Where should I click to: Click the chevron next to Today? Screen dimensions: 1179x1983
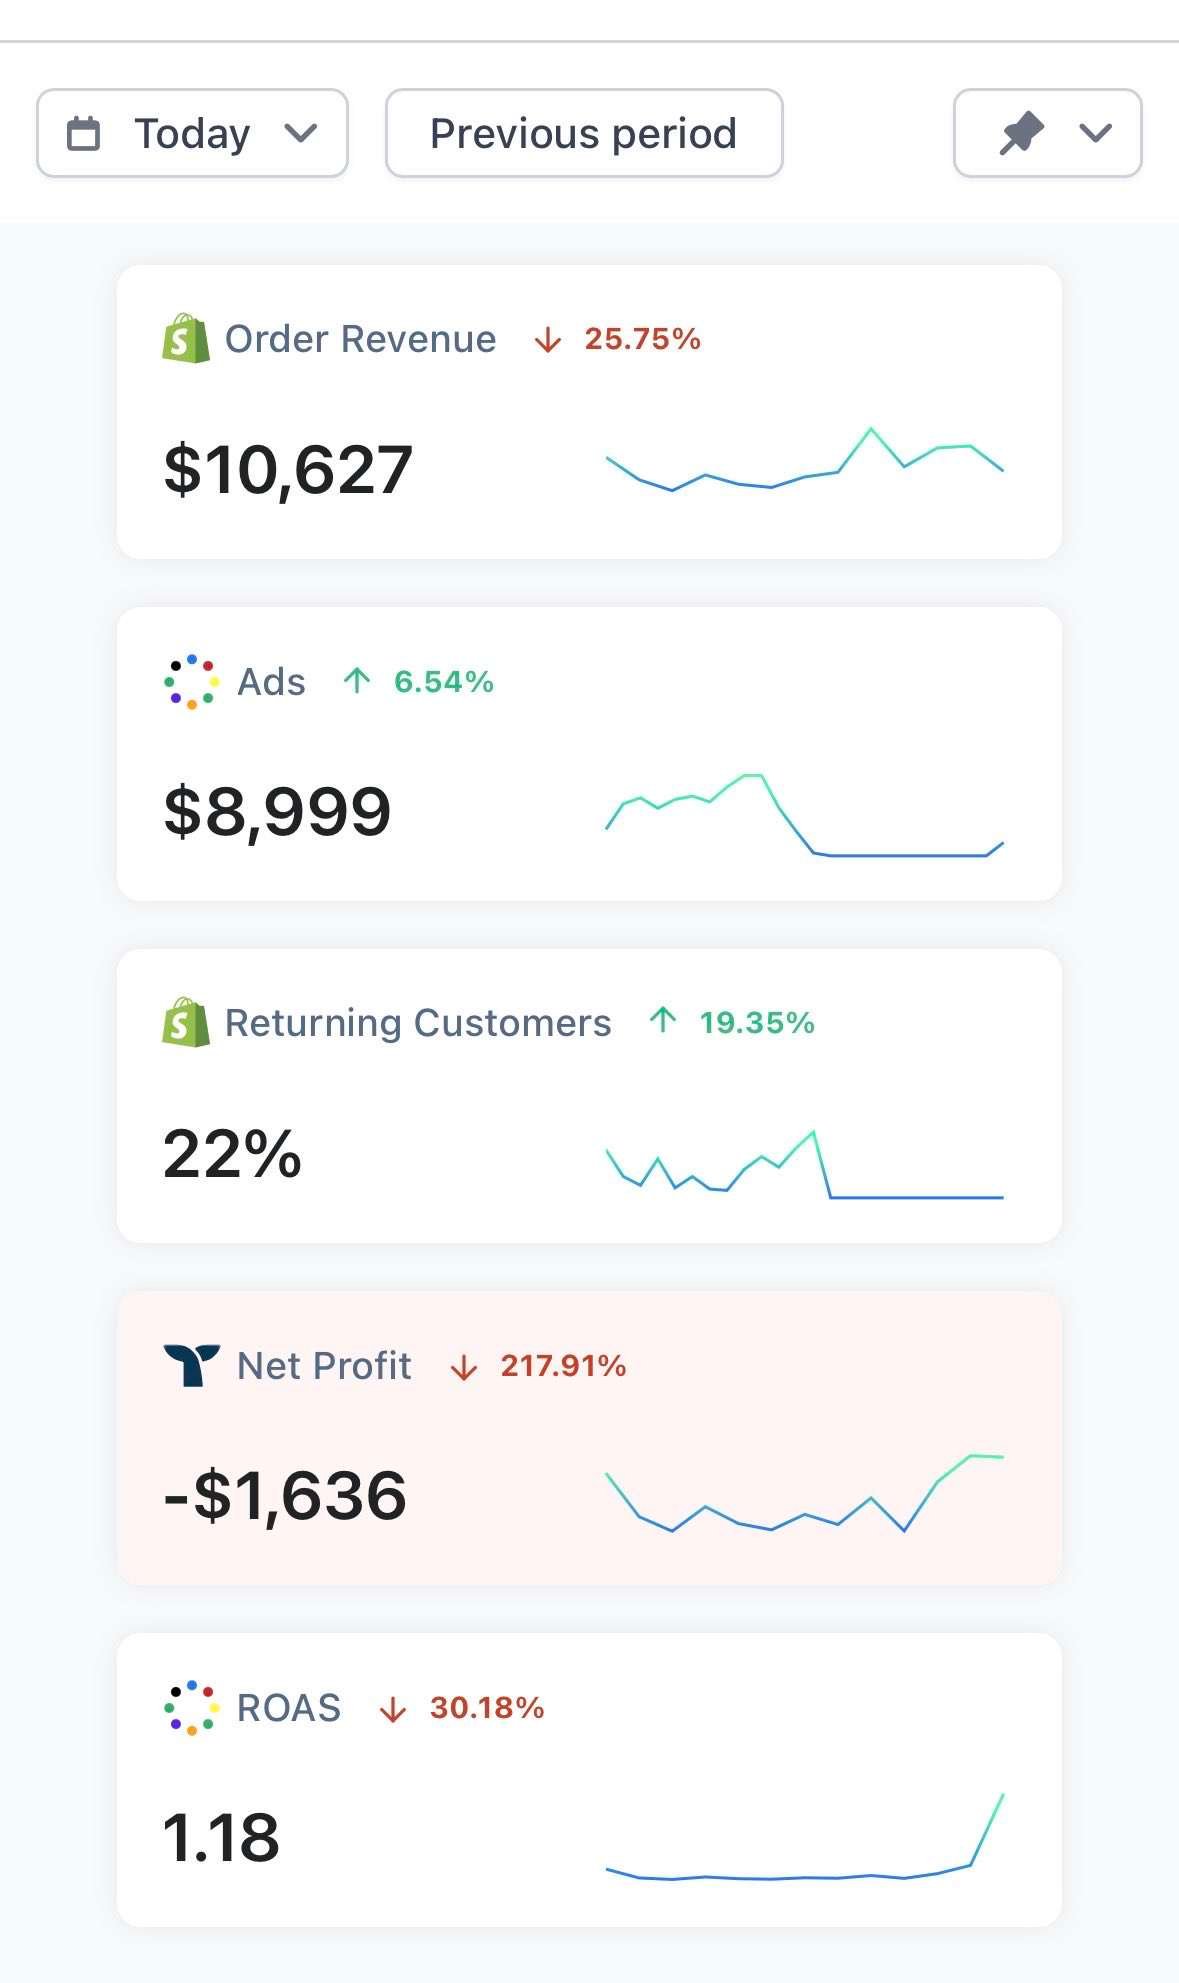tap(300, 133)
